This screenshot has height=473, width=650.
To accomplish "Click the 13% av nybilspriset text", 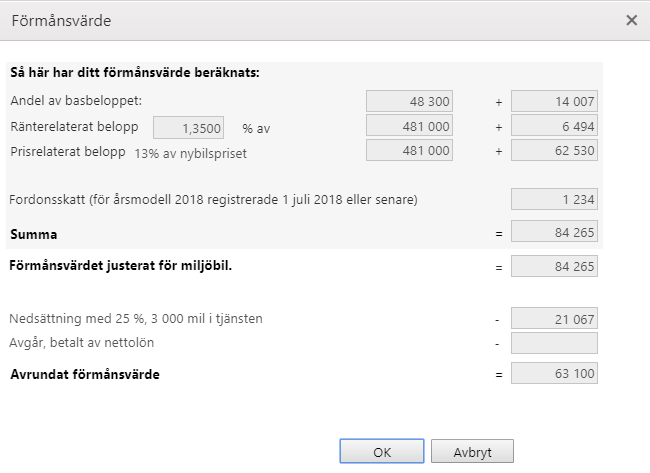I will click(190, 153).
